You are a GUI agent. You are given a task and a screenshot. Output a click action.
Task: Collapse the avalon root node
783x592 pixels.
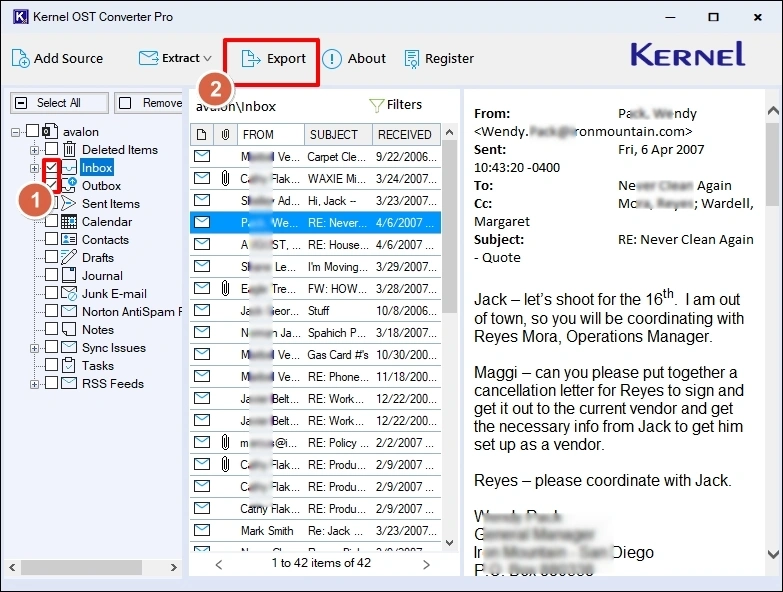(15, 132)
